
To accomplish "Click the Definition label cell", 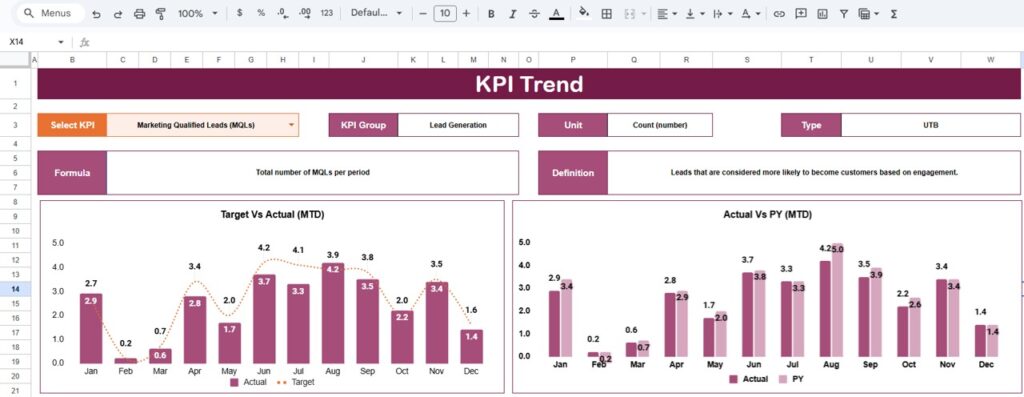I will tap(573, 172).
